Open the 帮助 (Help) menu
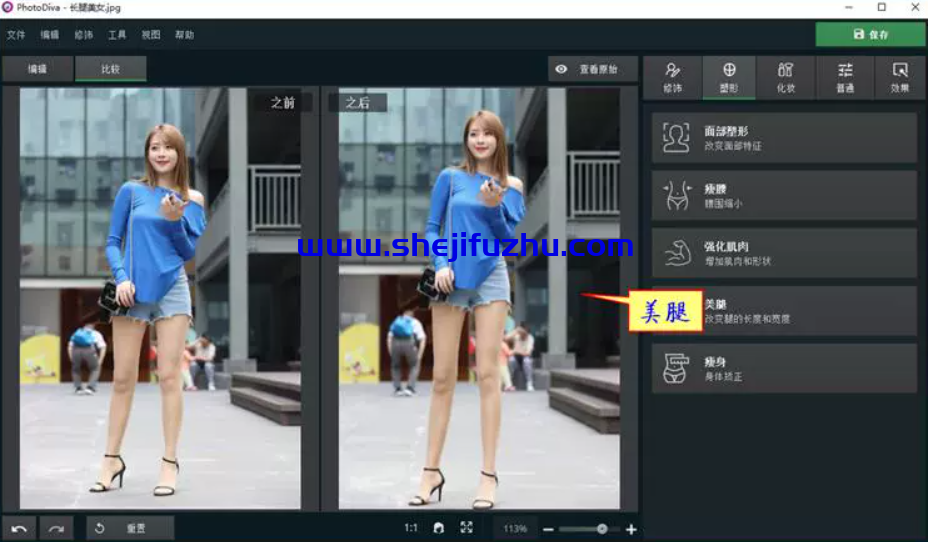Image resolution: width=928 pixels, height=542 pixels. coord(185,35)
